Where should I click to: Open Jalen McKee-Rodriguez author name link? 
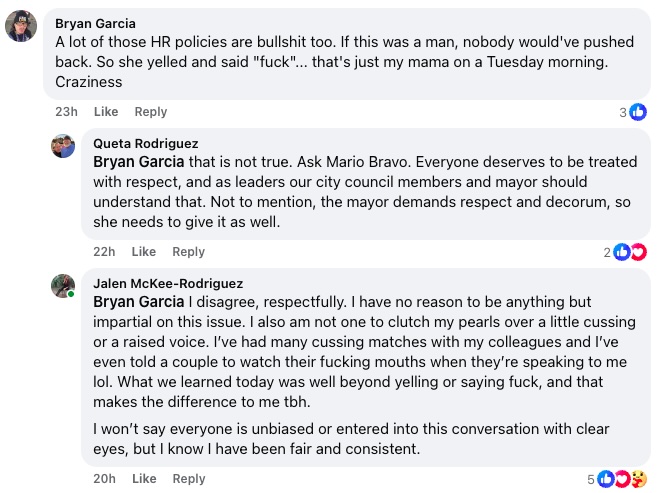click(x=168, y=284)
